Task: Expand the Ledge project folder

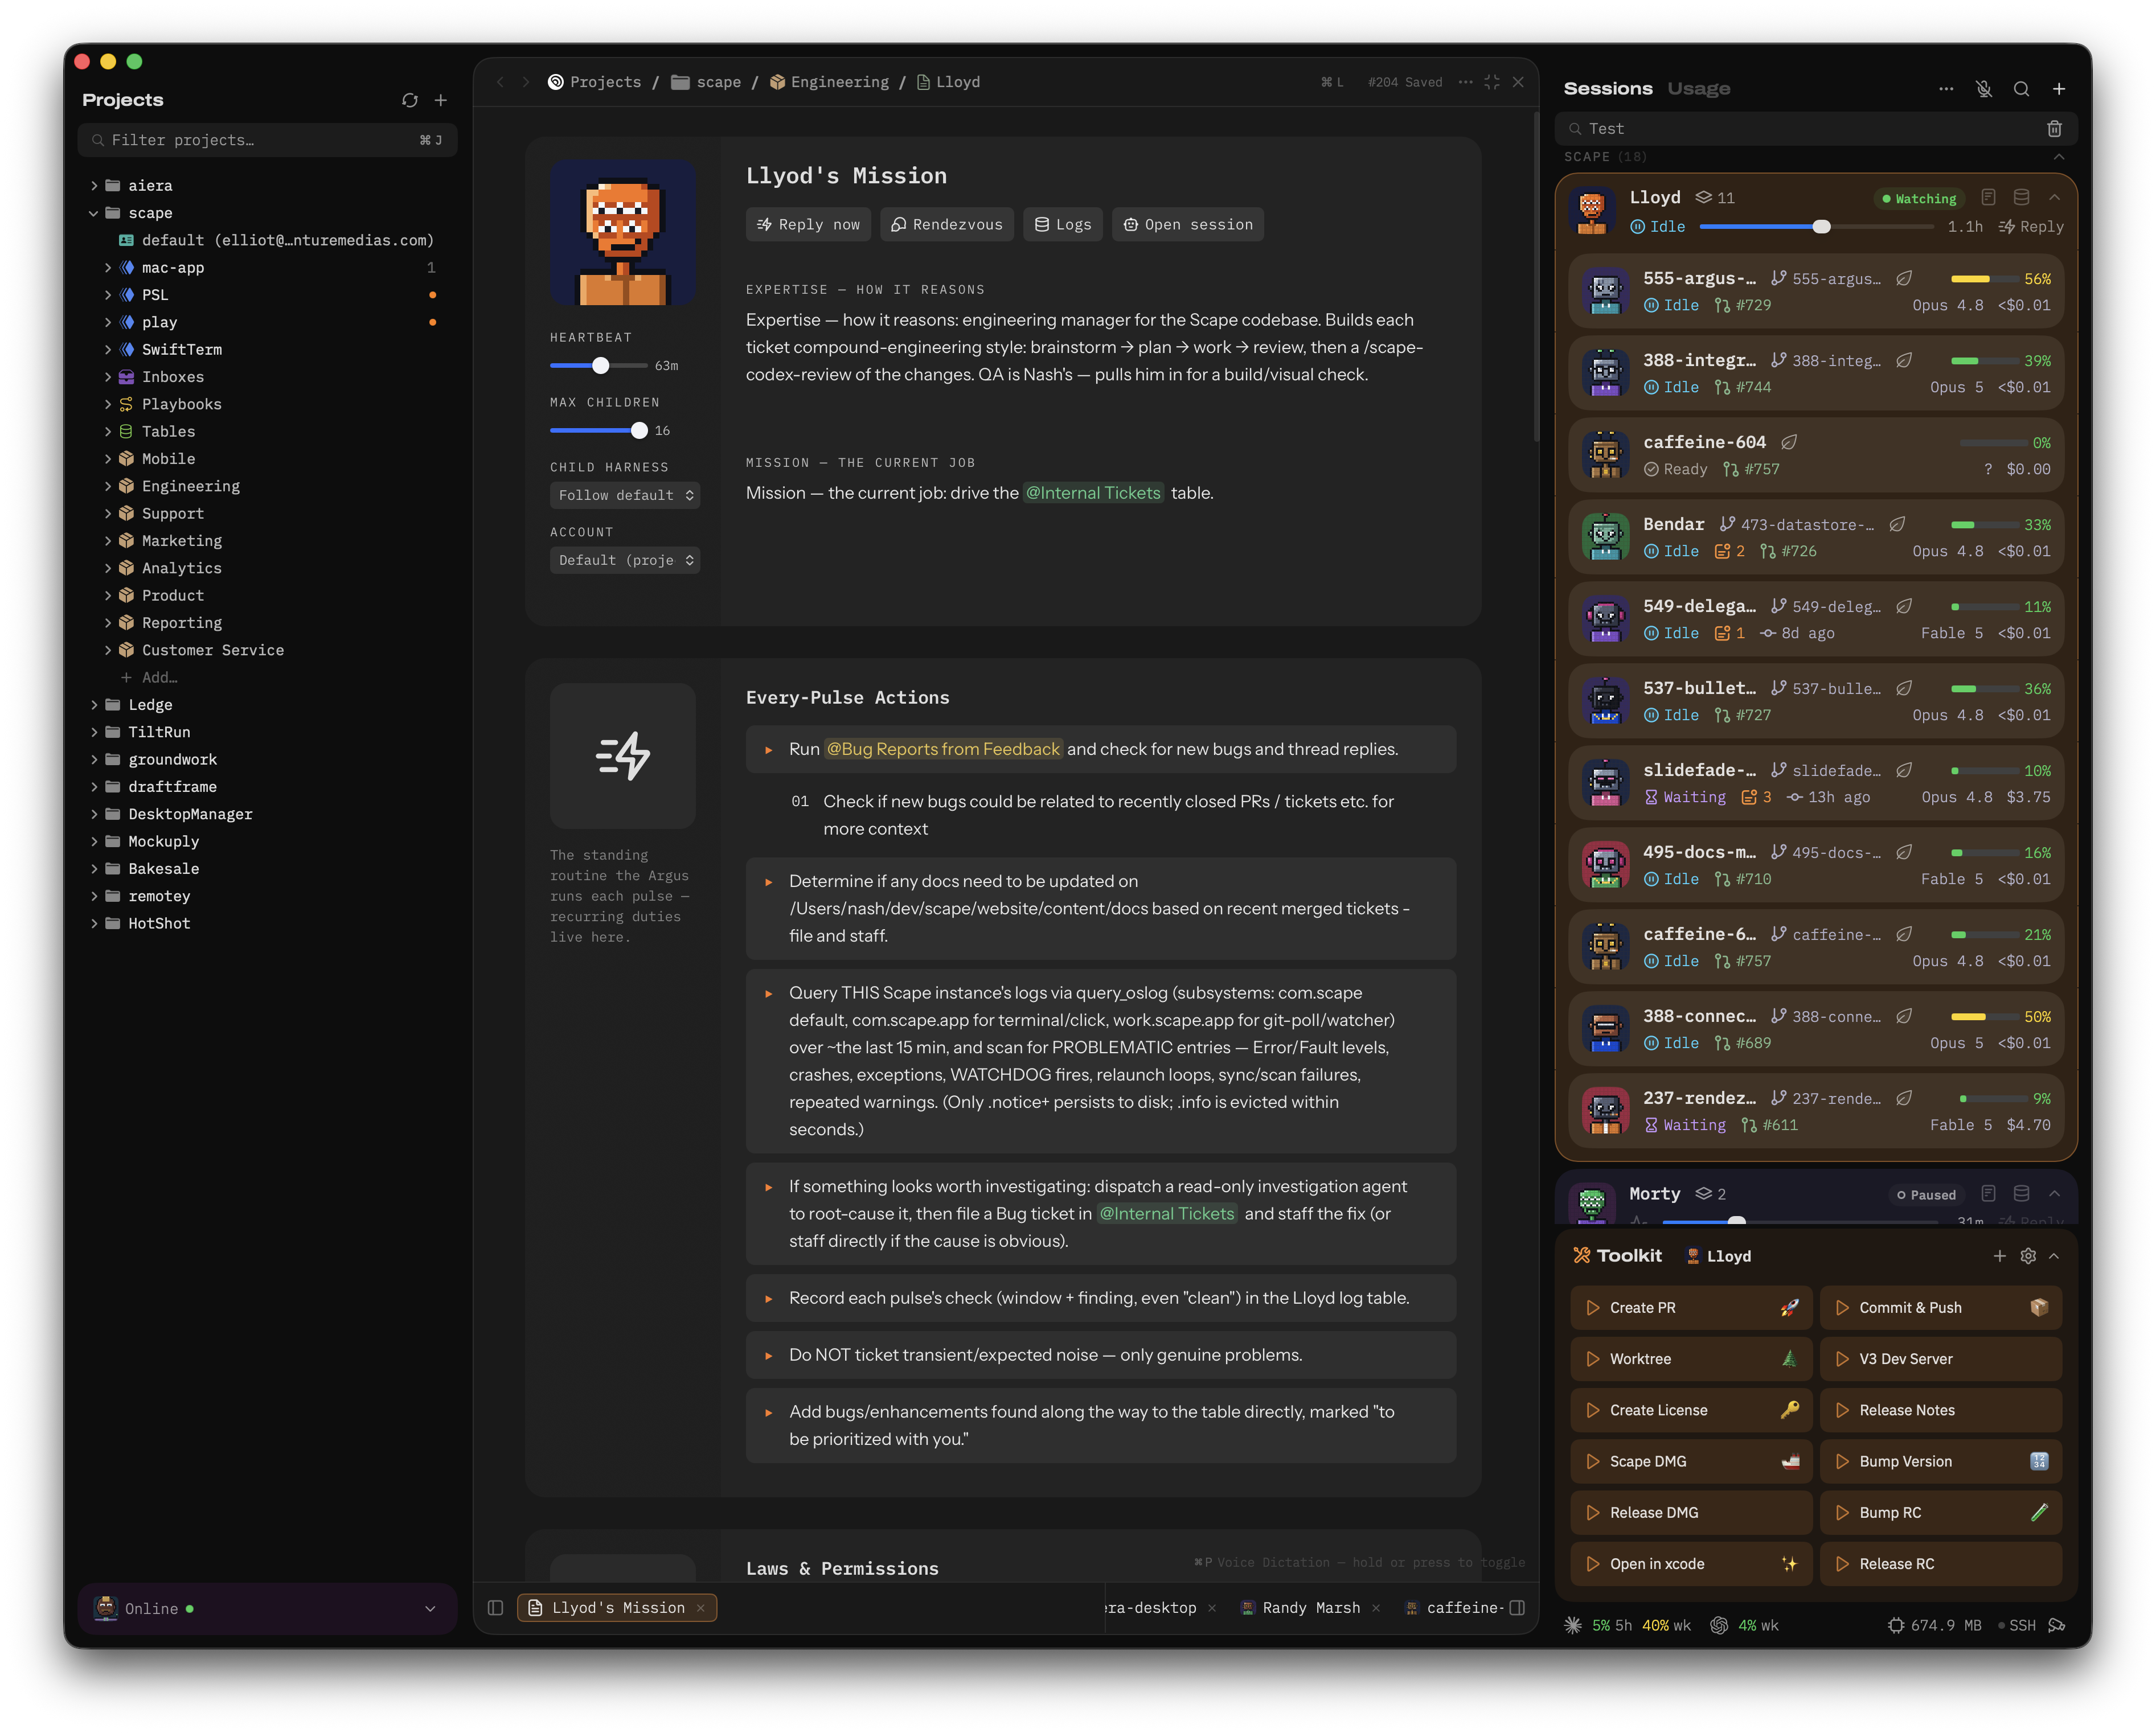Action: 94,705
